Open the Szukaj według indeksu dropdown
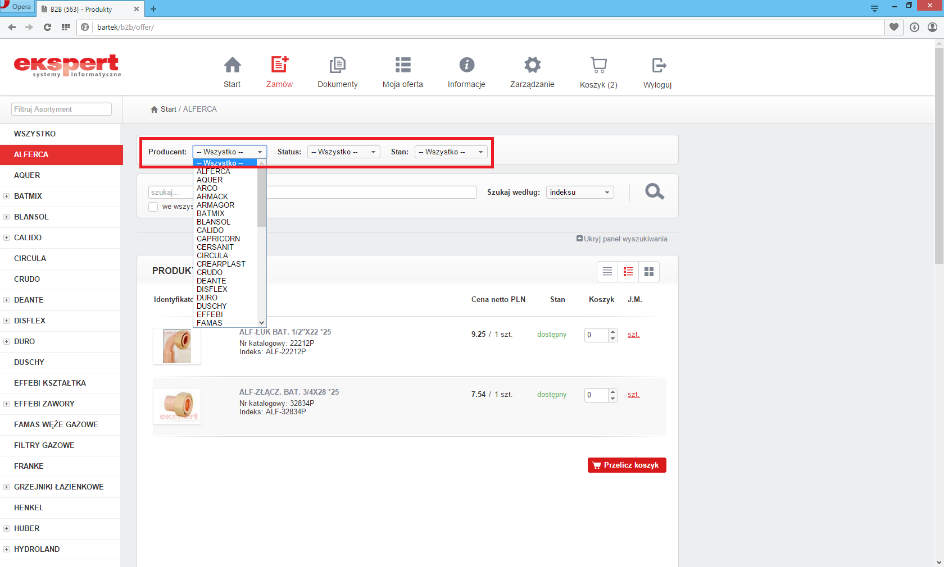Image resolution: width=944 pixels, height=567 pixels. [x=580, y=192]
